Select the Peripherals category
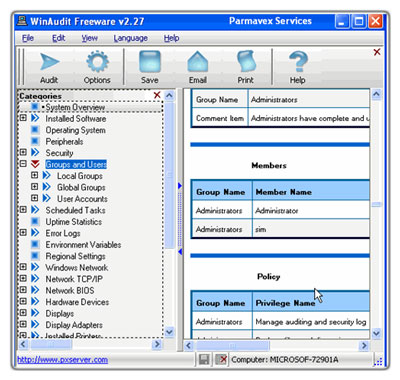 click(x=64, y=141)
